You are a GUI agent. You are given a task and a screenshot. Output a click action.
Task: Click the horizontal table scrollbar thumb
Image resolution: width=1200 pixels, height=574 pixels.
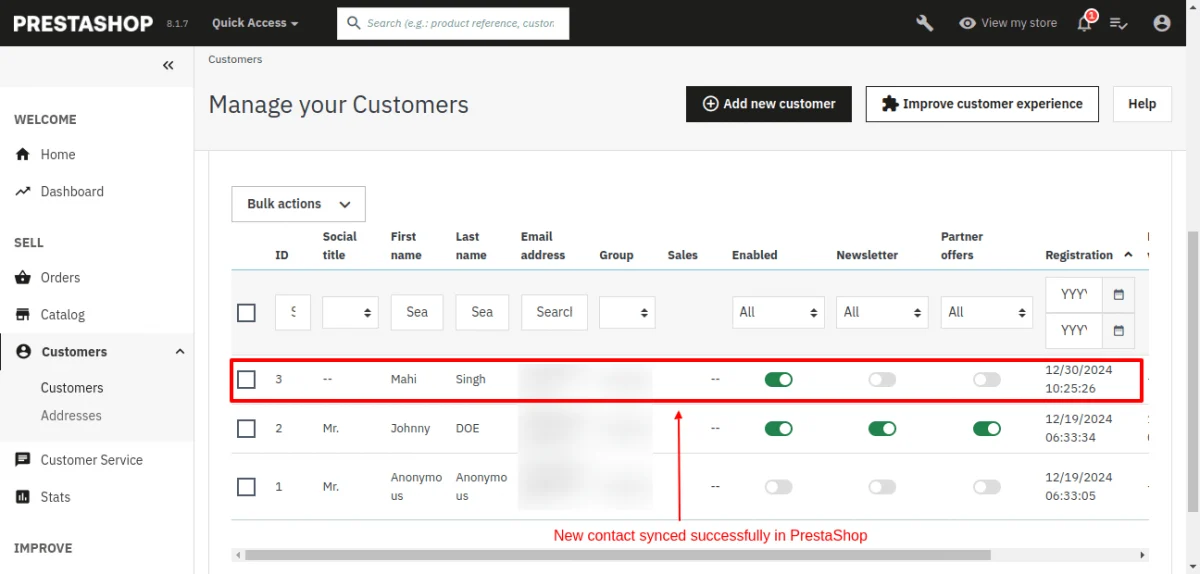click(x=617, y=554)
